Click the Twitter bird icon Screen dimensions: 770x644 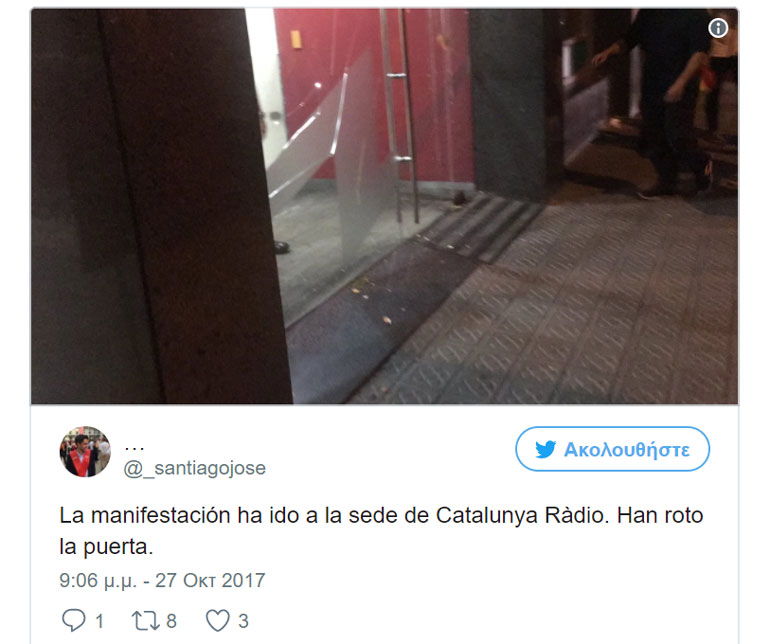pyautogui.click(x=545, y=449)
